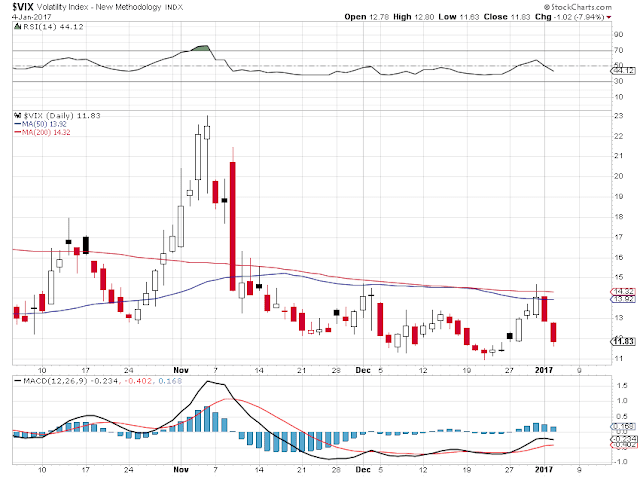Click the tall red candle after Nov 7
Screen dimensions: 640x477
[x=233, y=226]
